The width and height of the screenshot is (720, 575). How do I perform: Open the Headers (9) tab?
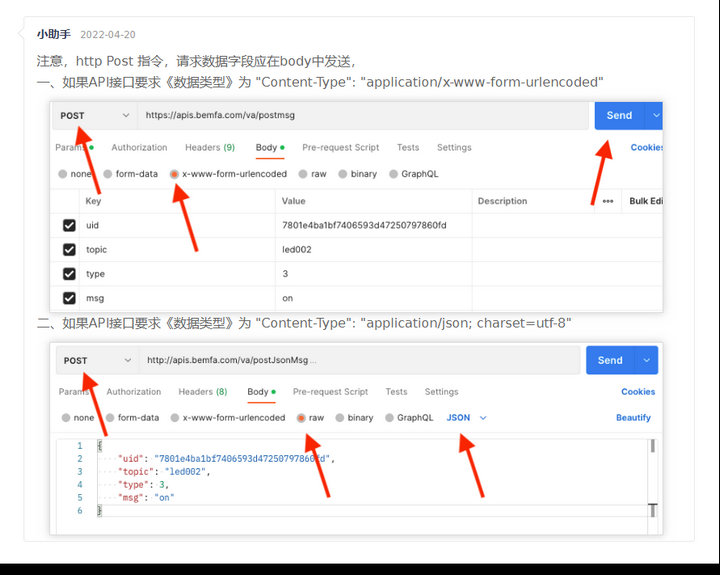click(209, 148)
